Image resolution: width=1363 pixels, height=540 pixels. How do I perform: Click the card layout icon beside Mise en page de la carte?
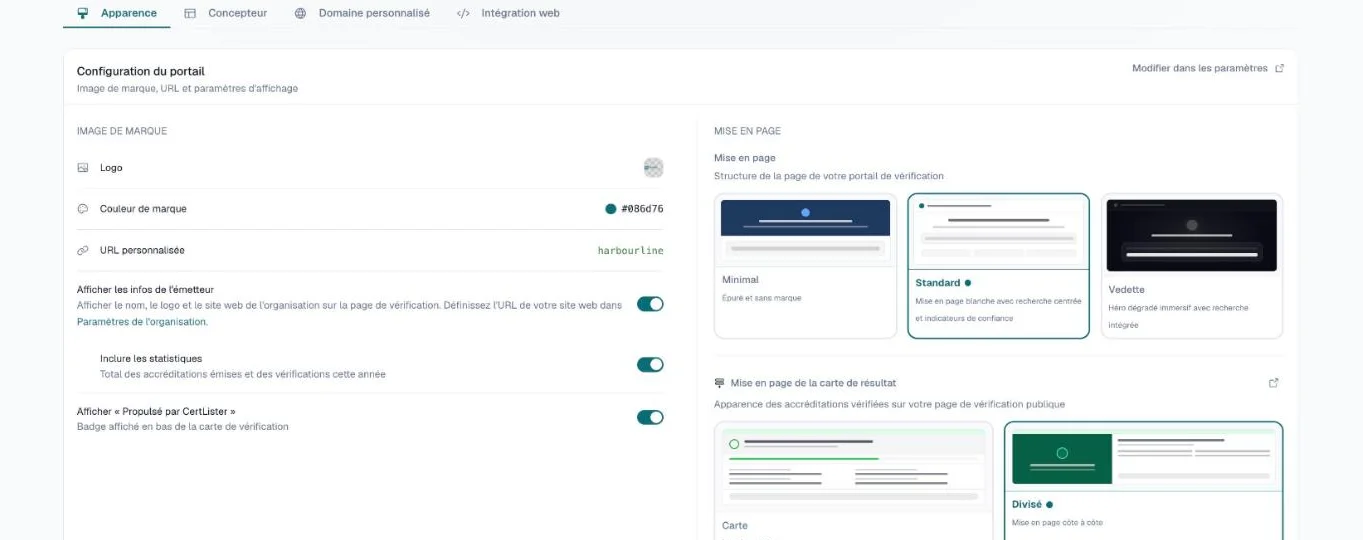[719, 383]
